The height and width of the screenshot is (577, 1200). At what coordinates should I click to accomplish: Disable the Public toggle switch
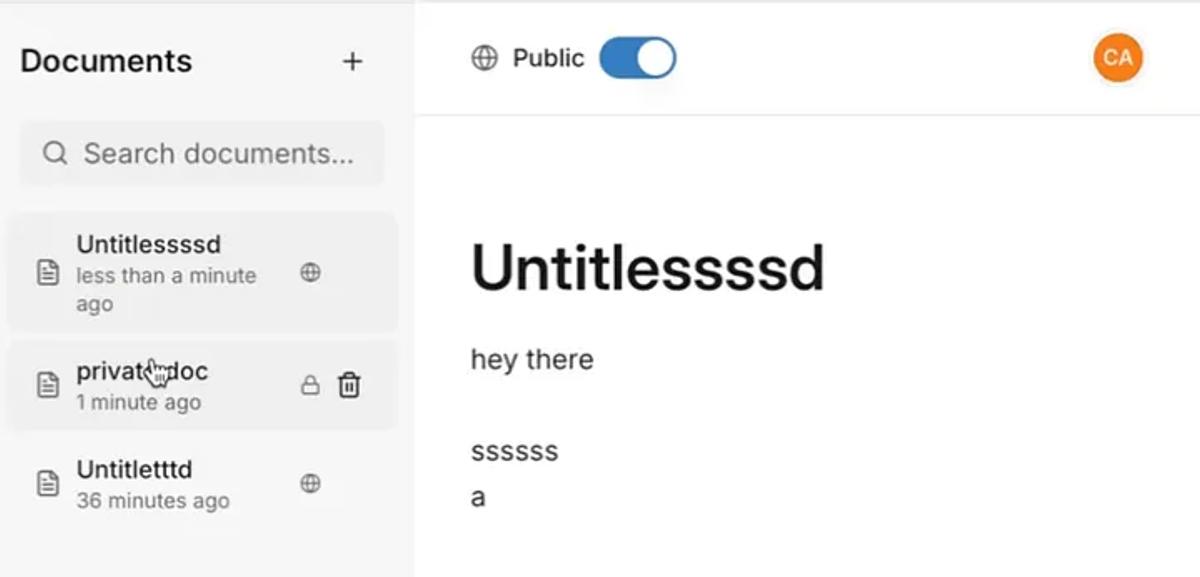pos(637,57)
